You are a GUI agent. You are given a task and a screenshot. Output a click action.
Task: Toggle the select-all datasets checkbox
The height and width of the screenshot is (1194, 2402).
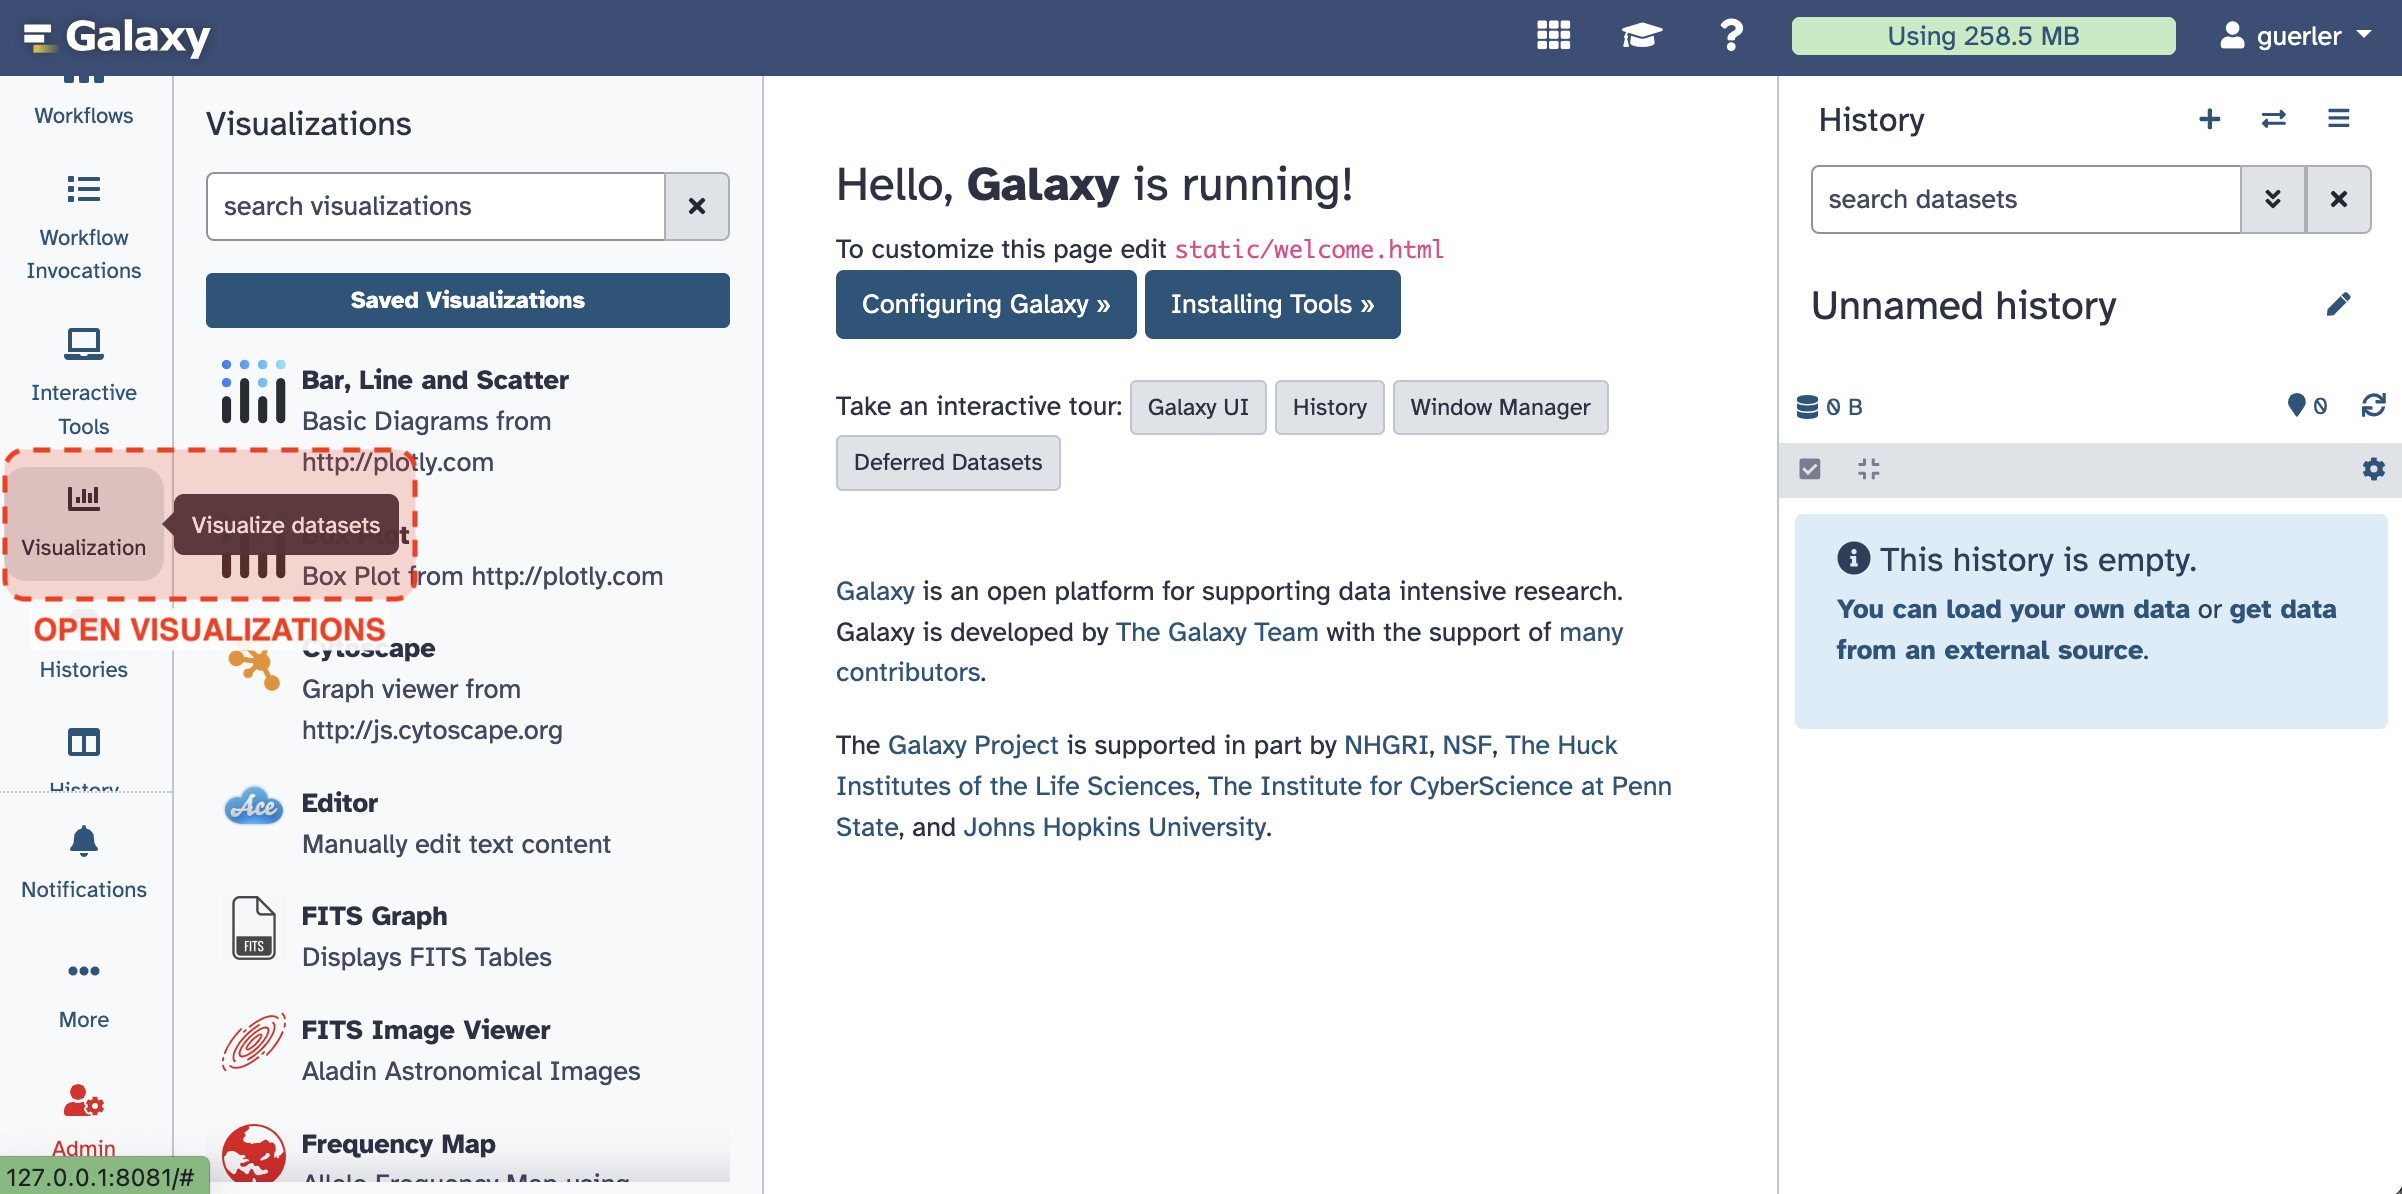click(1809, 469)
